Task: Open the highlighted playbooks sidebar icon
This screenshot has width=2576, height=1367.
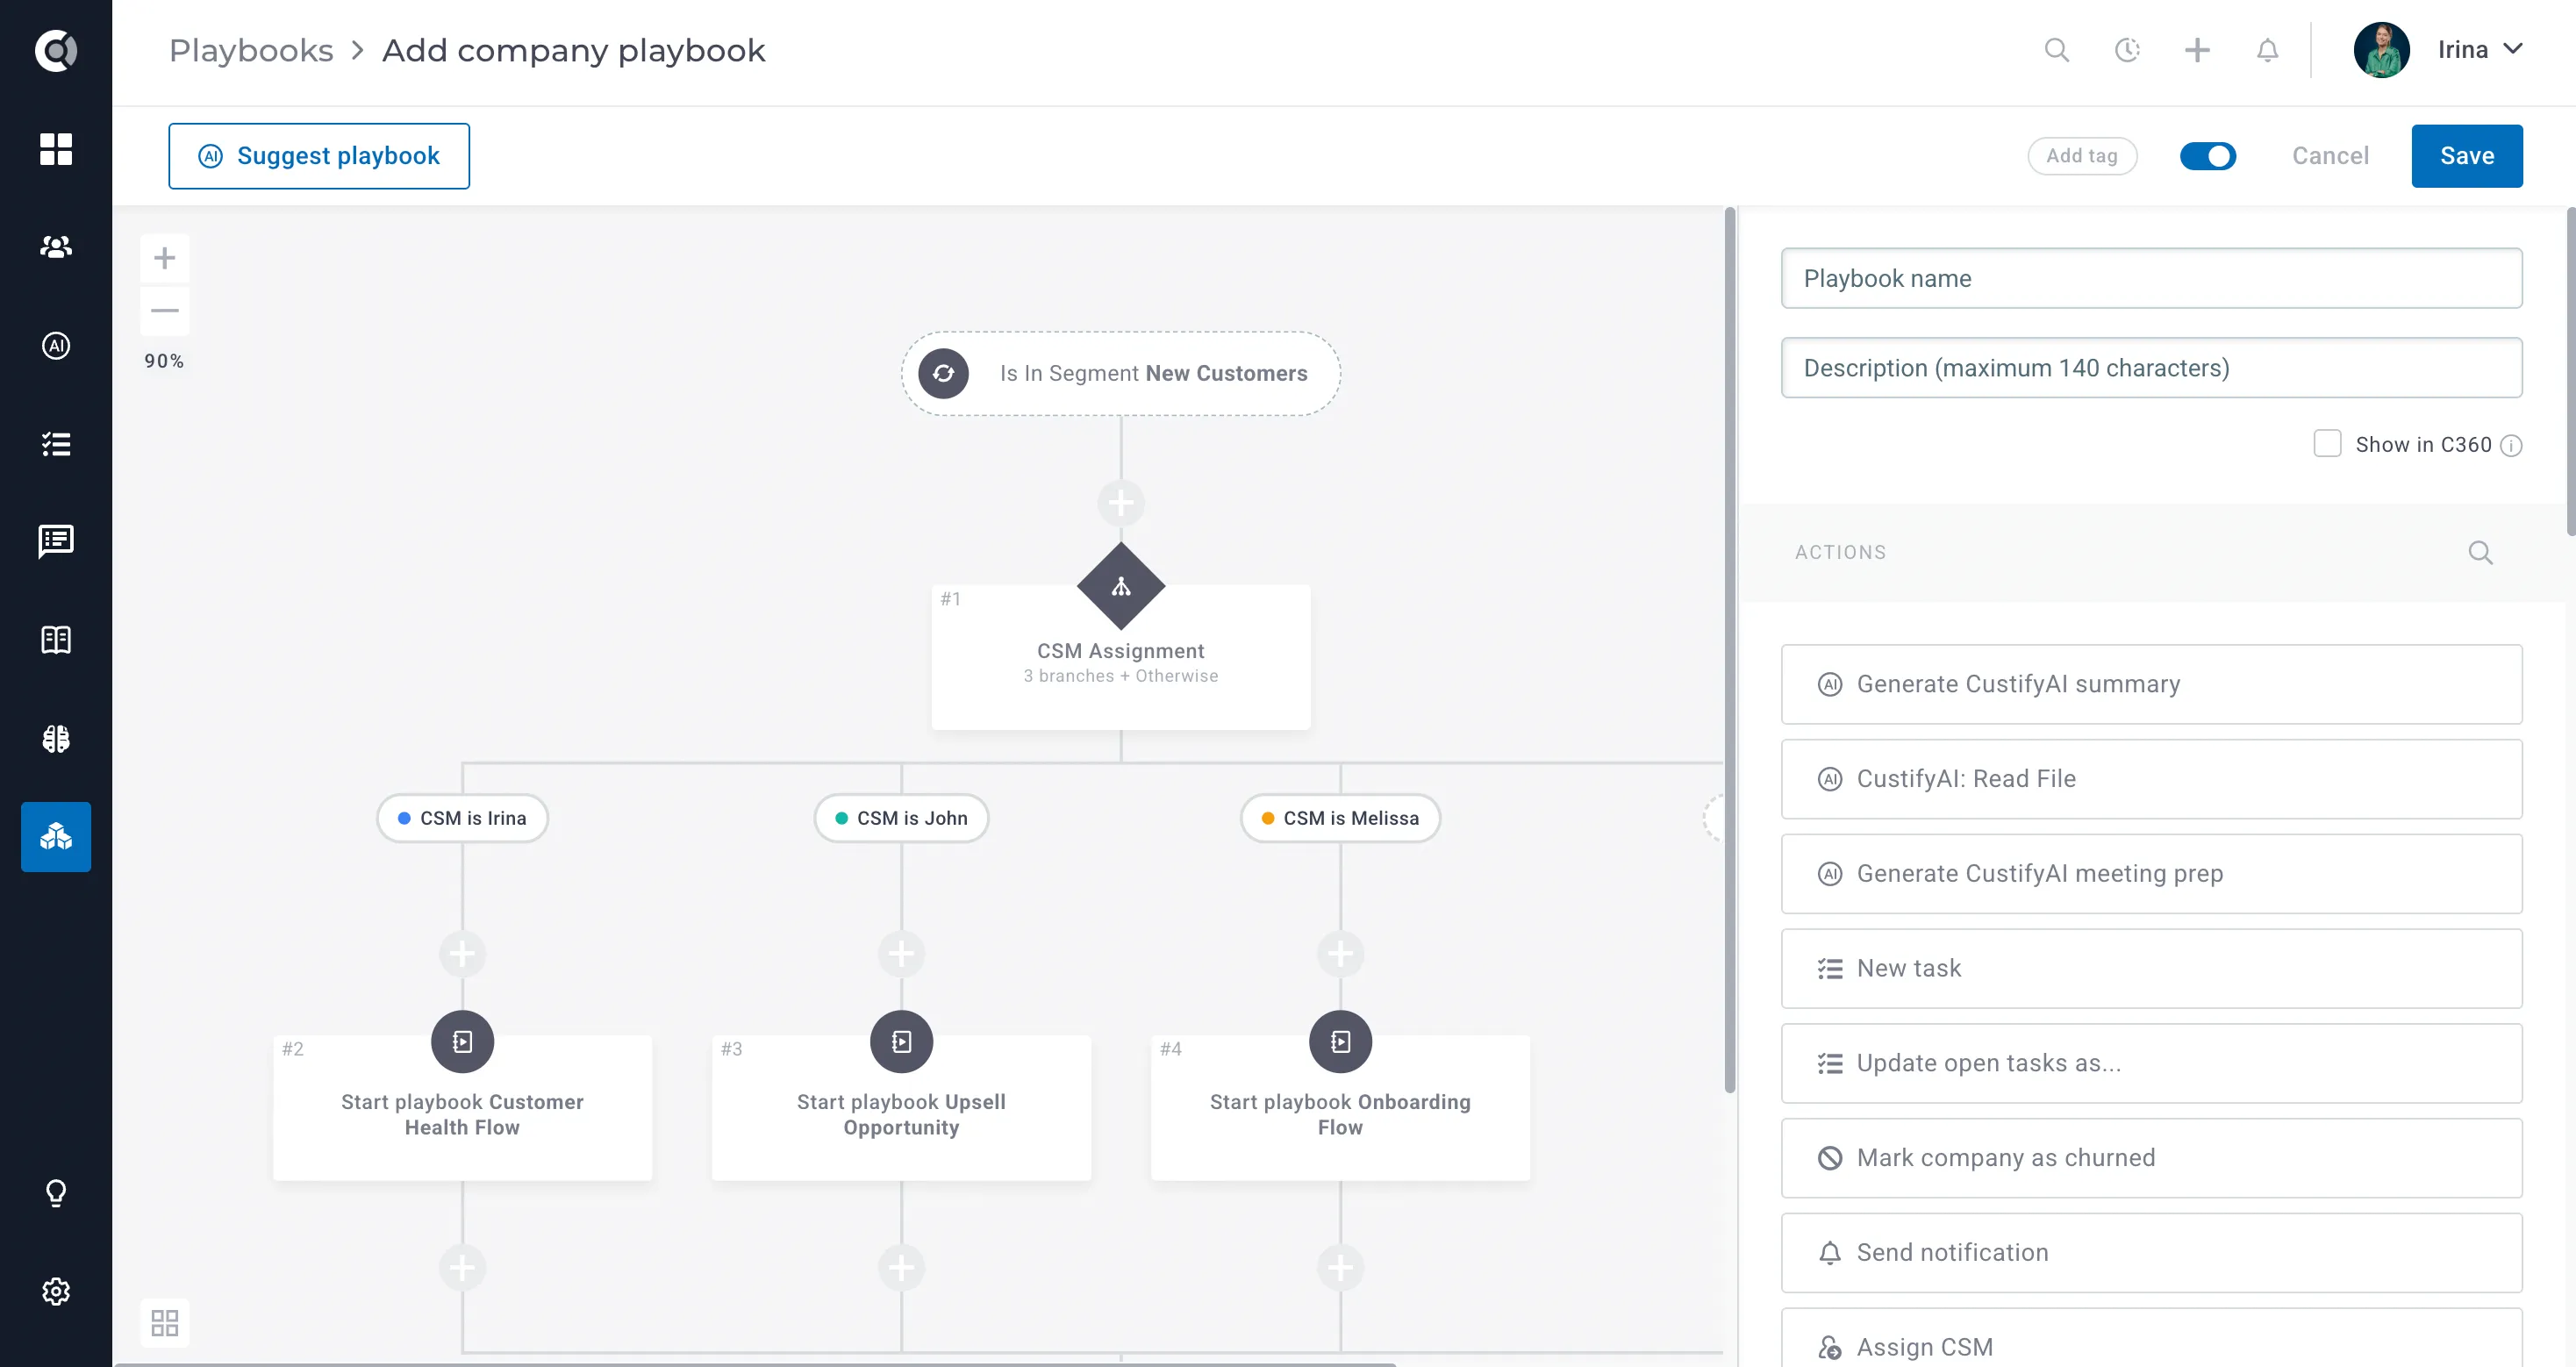Action: 56,836
